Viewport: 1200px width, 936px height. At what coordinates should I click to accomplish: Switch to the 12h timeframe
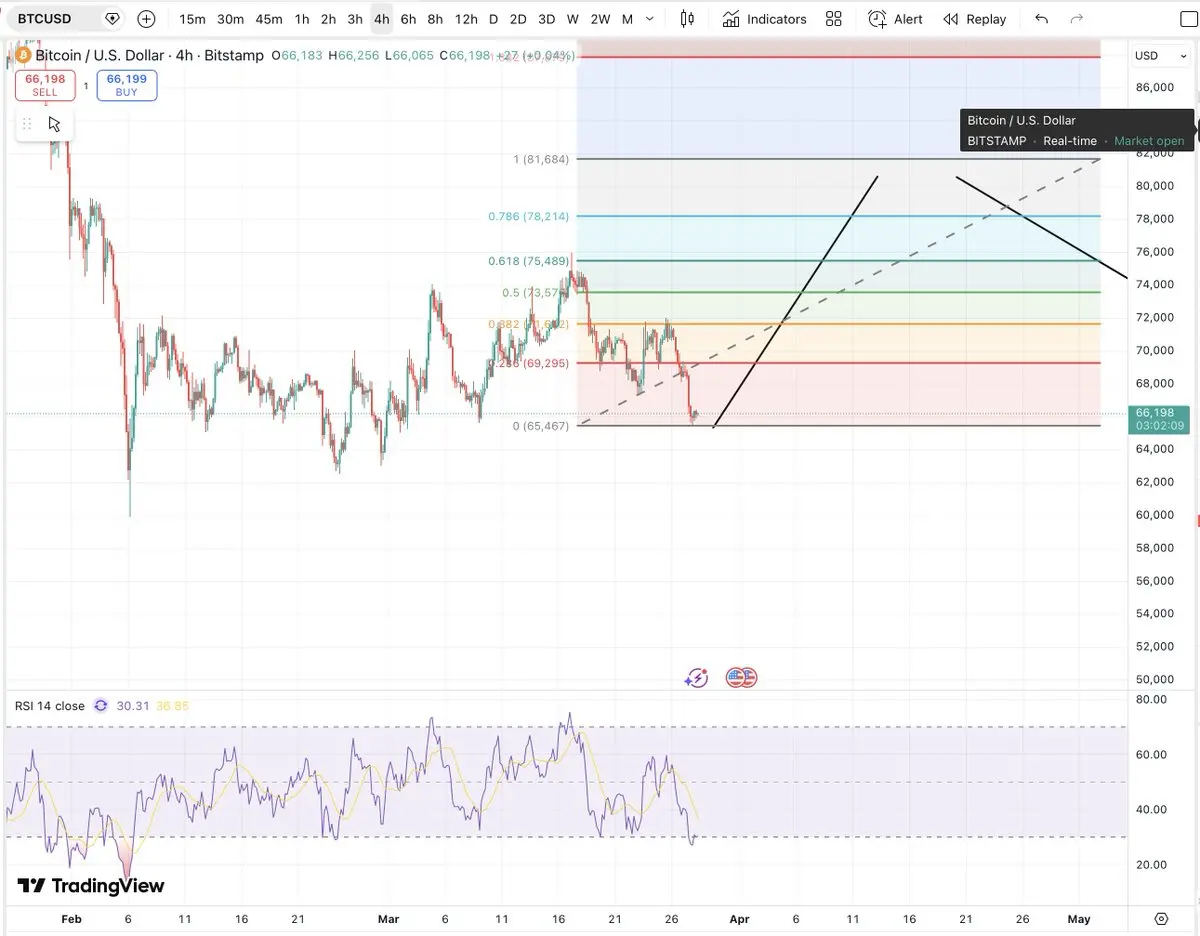coord(466,19)
